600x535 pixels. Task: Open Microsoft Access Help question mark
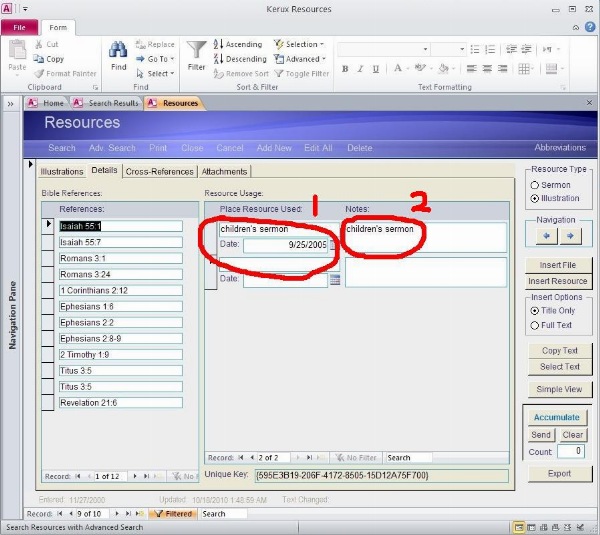[x=590, y=27]
